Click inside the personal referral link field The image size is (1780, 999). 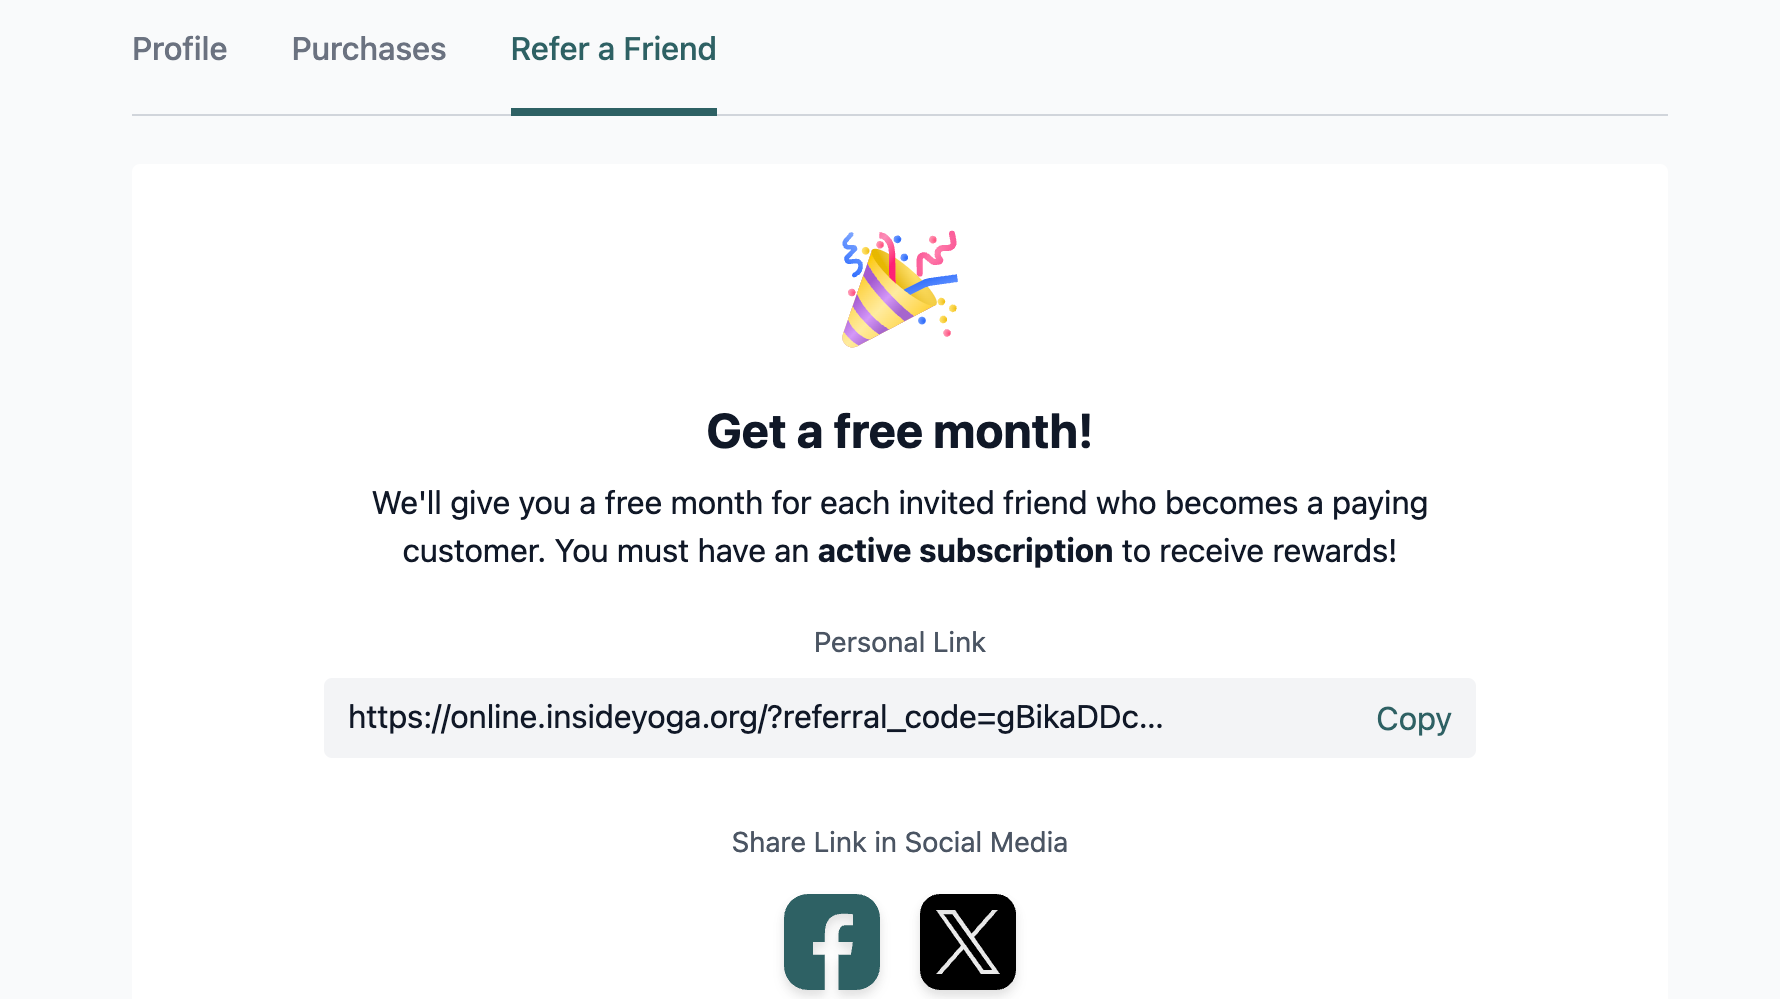click(x=900, y=718)
